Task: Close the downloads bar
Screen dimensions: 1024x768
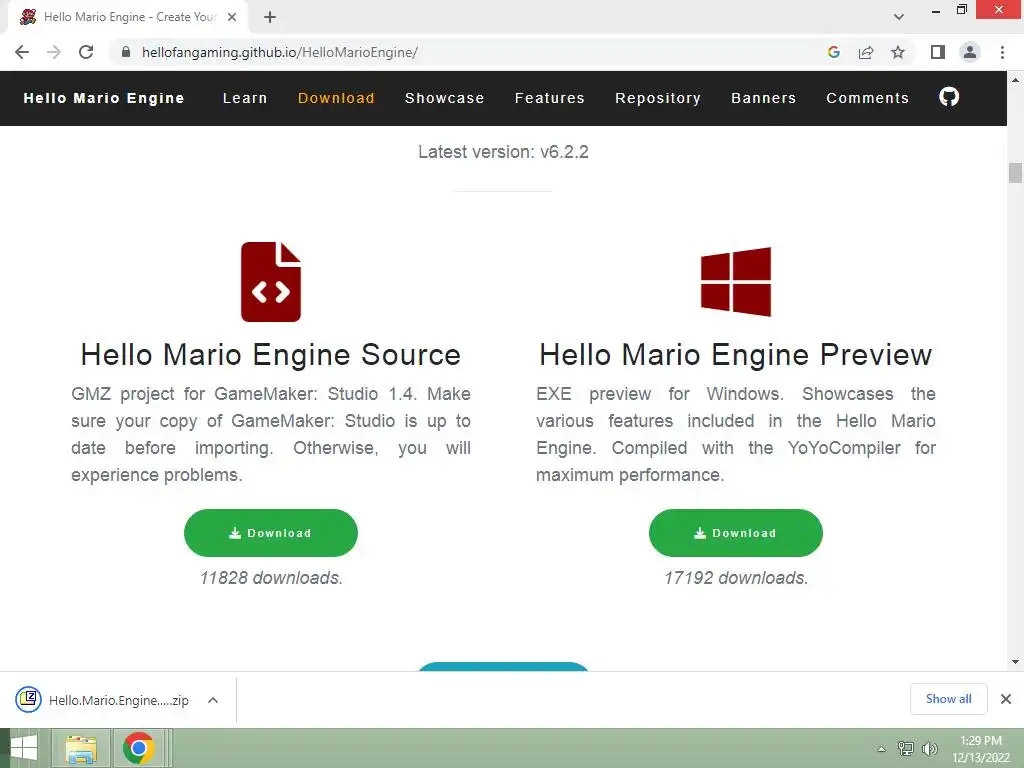Action: click(1006, 699)
